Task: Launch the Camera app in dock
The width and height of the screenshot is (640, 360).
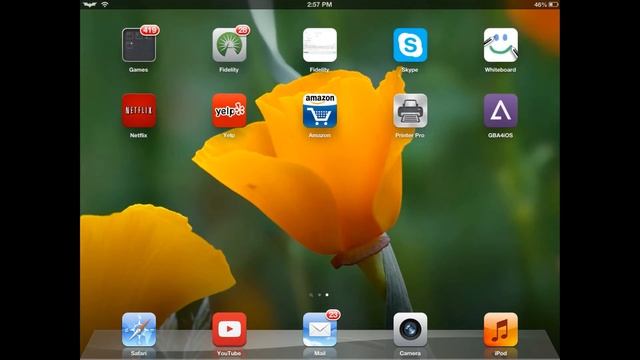Action: click(x=410, y=329)
